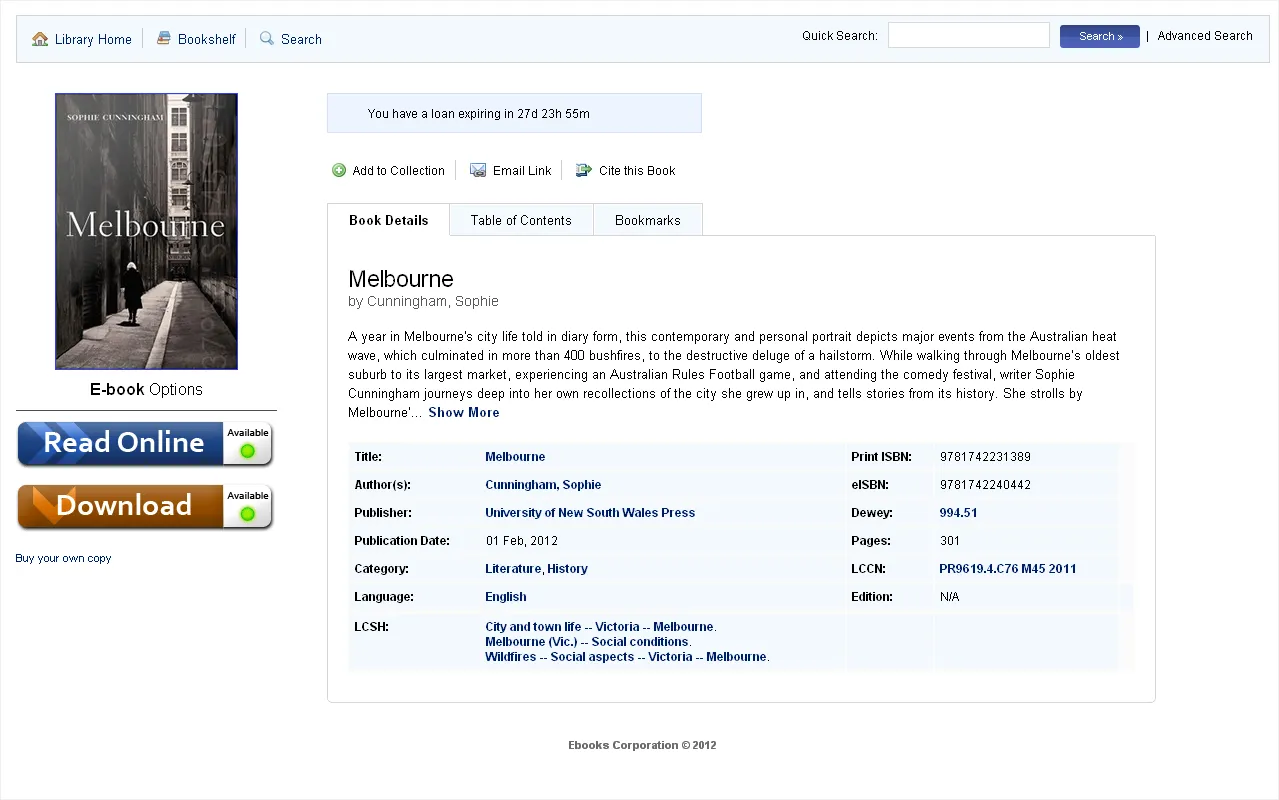This screenshot has height=800, width=1279.
Task: Open the Bookshelf via its book icon
Action: pos(163,37)
